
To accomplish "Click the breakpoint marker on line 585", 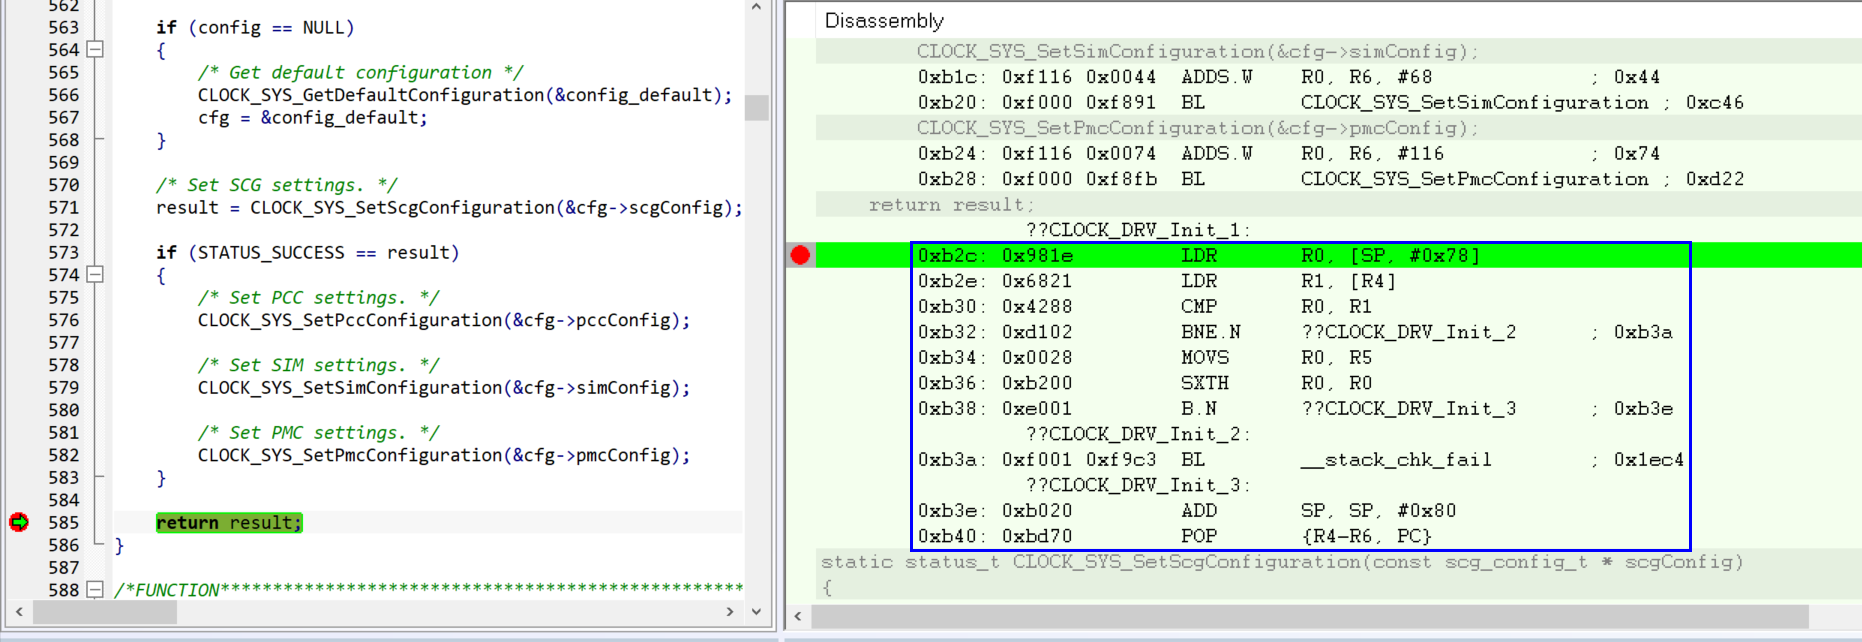I will click(x=19, y=522).
